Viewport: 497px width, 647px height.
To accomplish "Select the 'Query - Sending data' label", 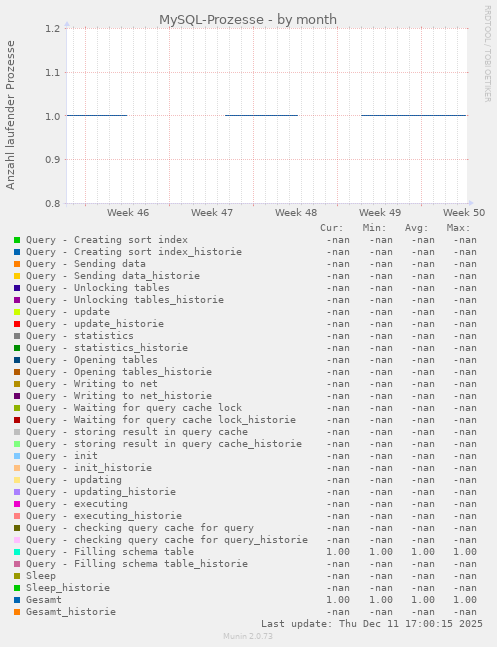I will pos(86,264).
